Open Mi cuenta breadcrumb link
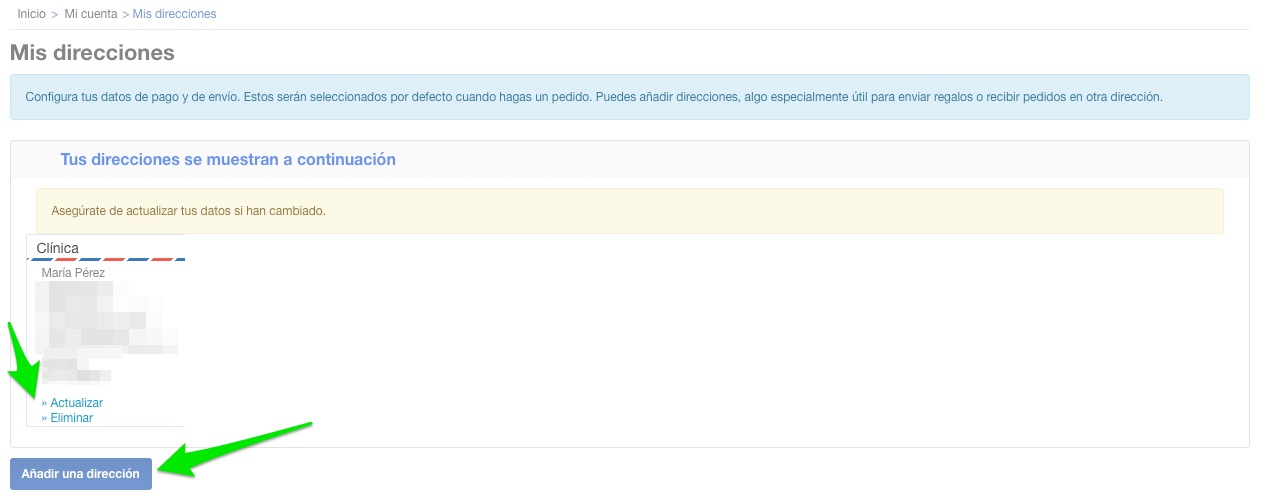This screenshot has width=1262, height=493. [91, 14]
